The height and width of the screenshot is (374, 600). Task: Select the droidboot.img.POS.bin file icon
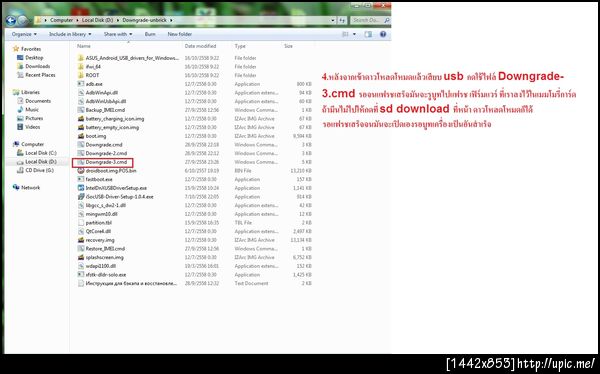click(81, 171)
